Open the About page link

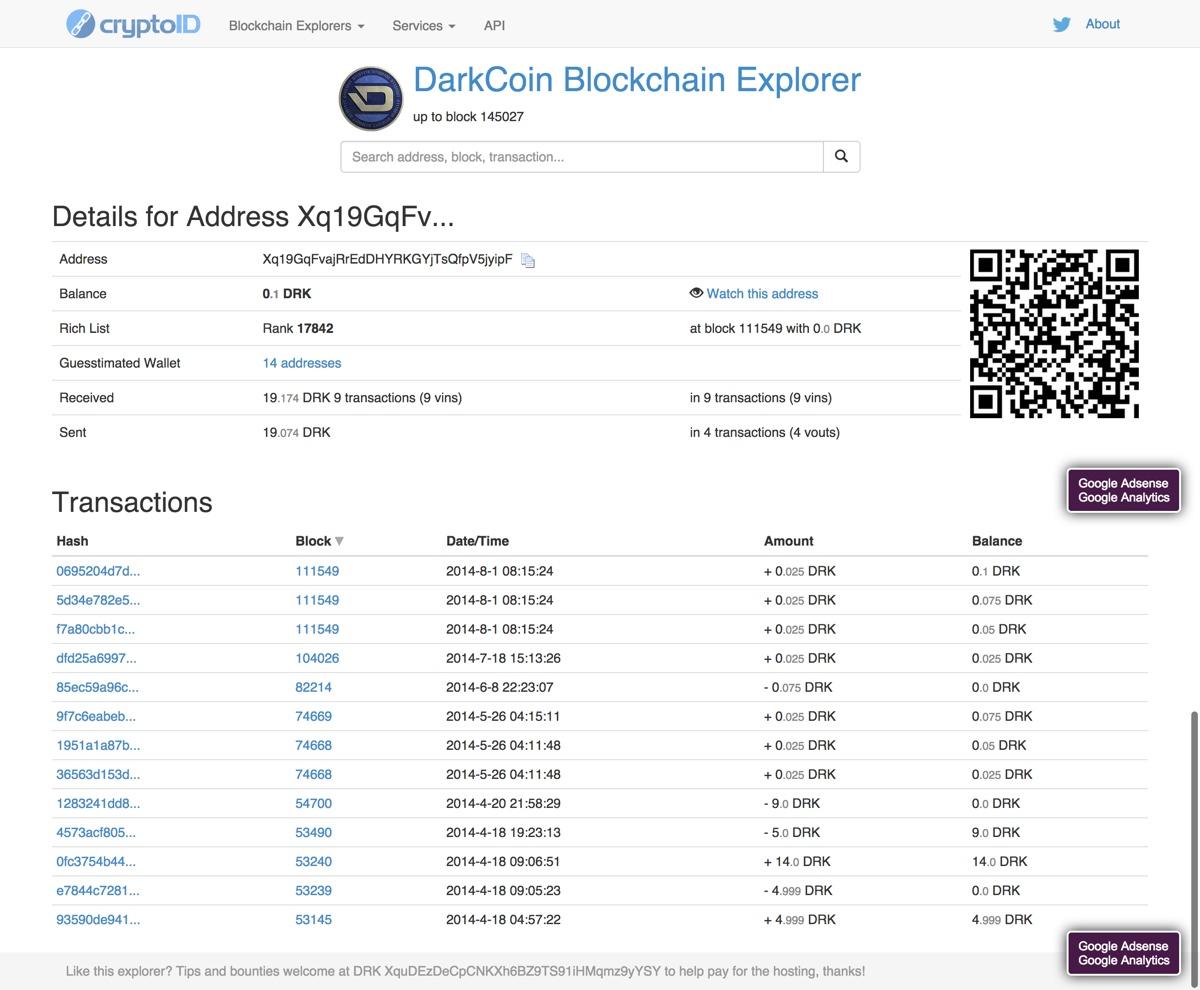click(x=1103, y=24)
